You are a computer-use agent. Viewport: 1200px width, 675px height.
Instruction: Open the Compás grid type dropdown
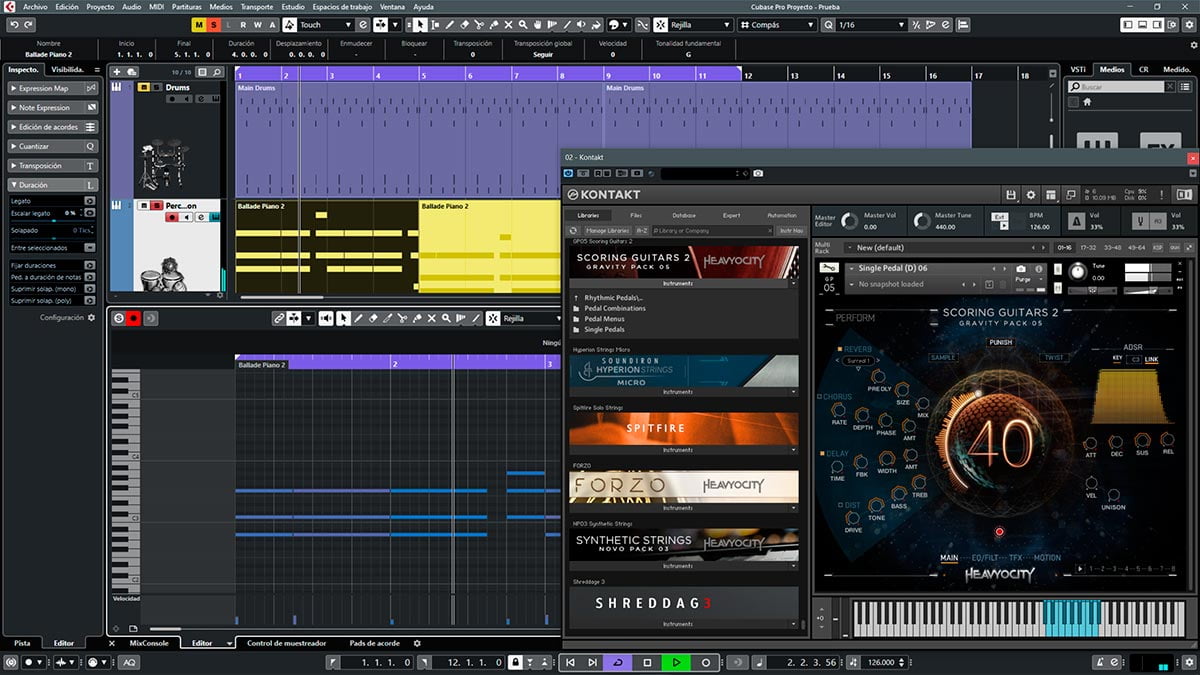click(777, 24)
